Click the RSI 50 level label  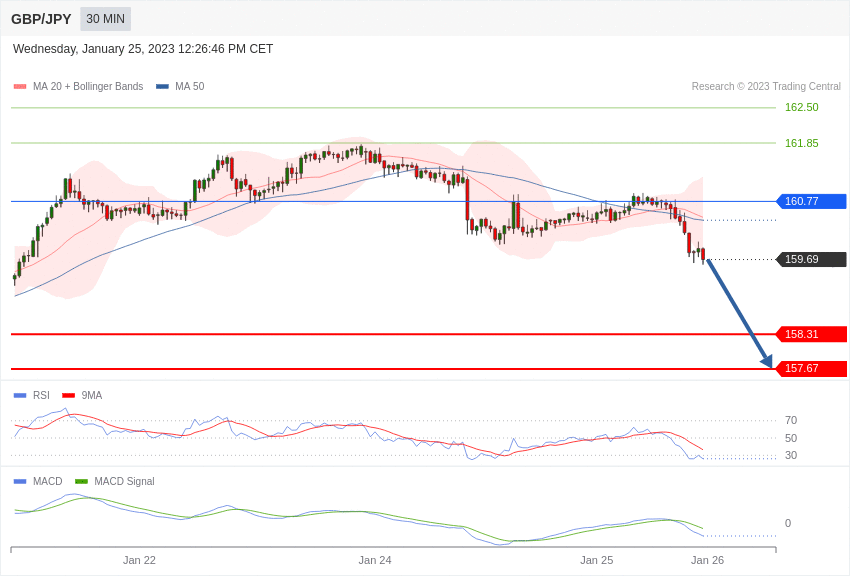click(791, 438)
